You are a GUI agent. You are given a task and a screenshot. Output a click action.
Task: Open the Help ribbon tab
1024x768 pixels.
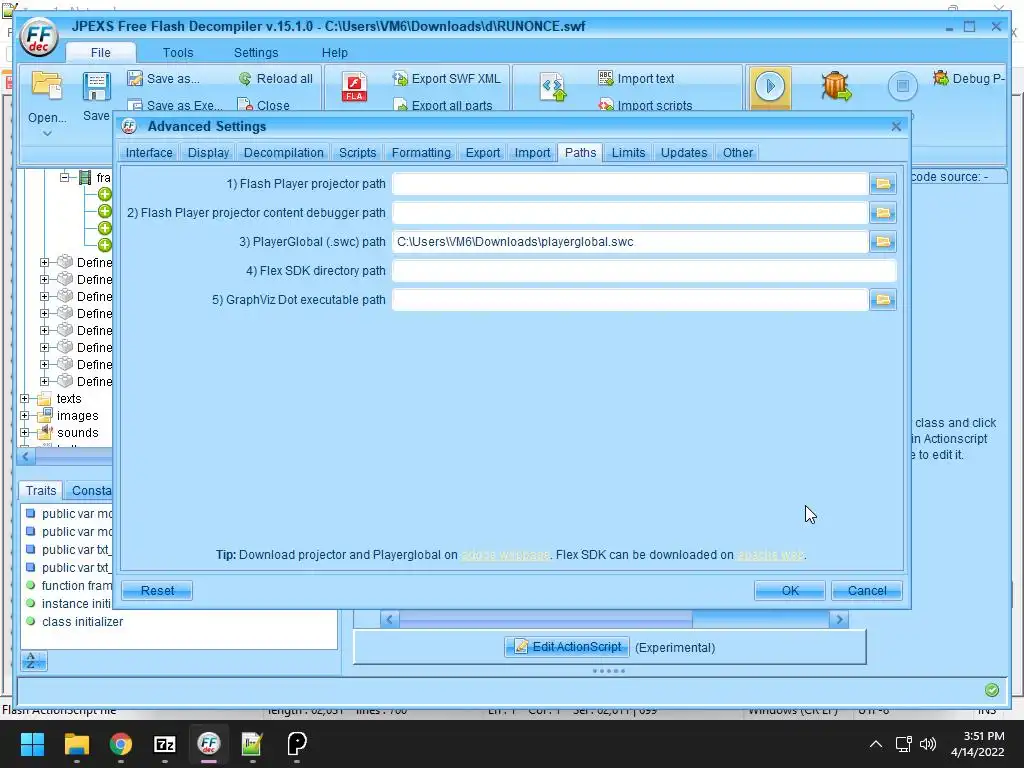(x=334, y=53)
